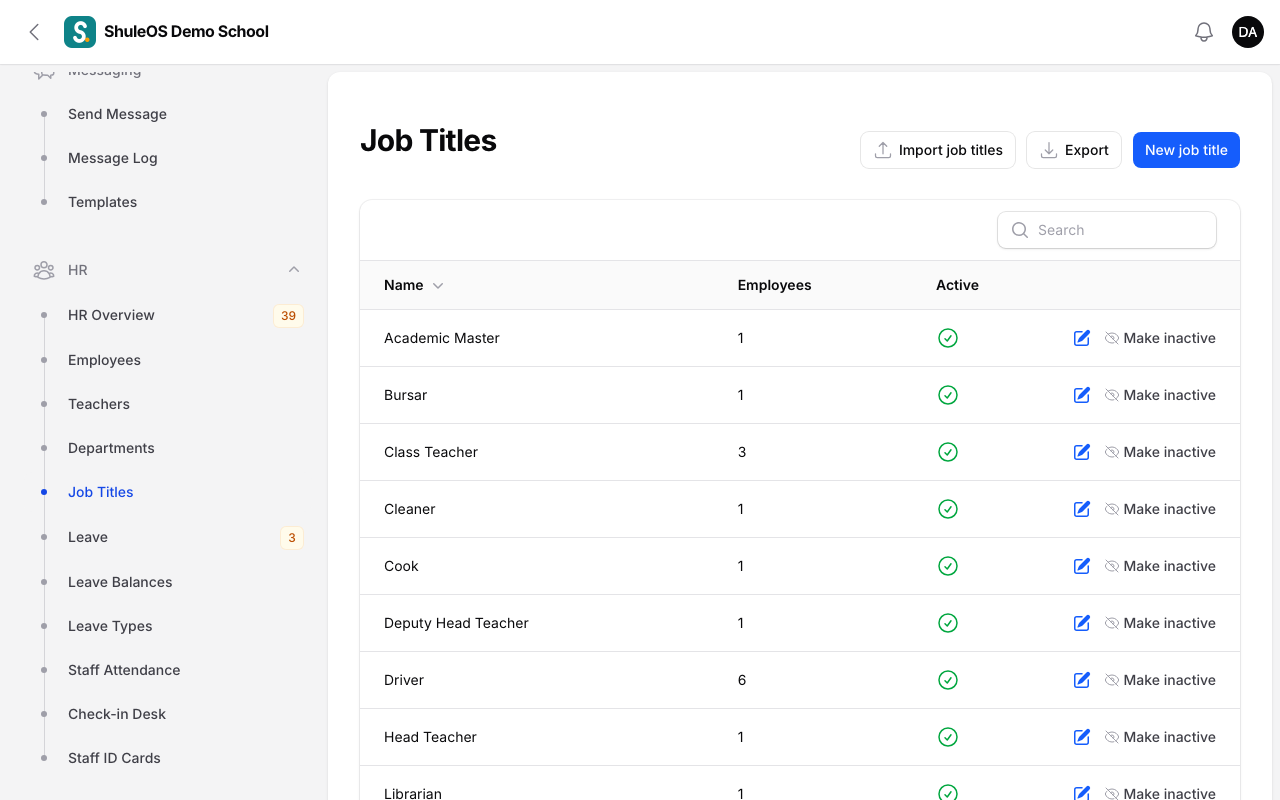Open Send Message page
This screenshot has width=1280, height=800.
pyautogui.click(x=117, y=114)
